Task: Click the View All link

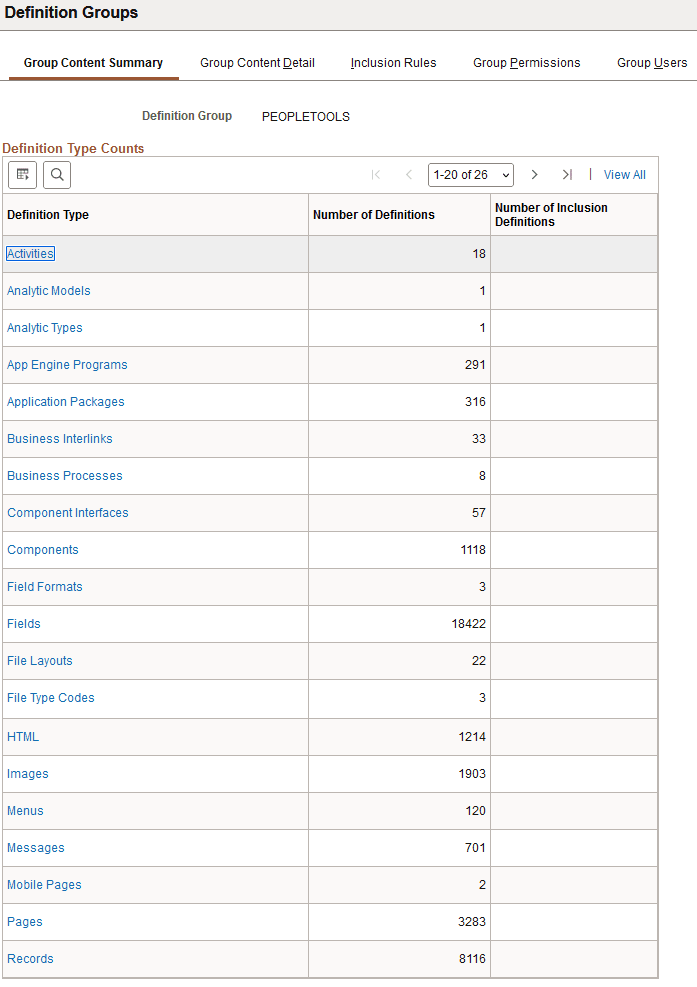Action: [x=624, y=174]
